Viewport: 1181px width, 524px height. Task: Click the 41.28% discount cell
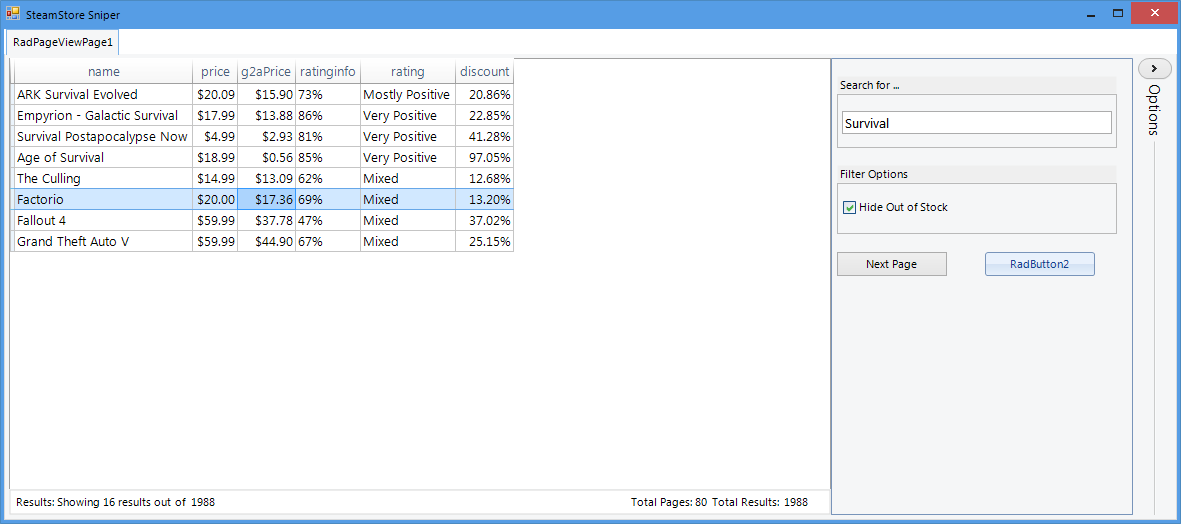click(x=485, y=136)
